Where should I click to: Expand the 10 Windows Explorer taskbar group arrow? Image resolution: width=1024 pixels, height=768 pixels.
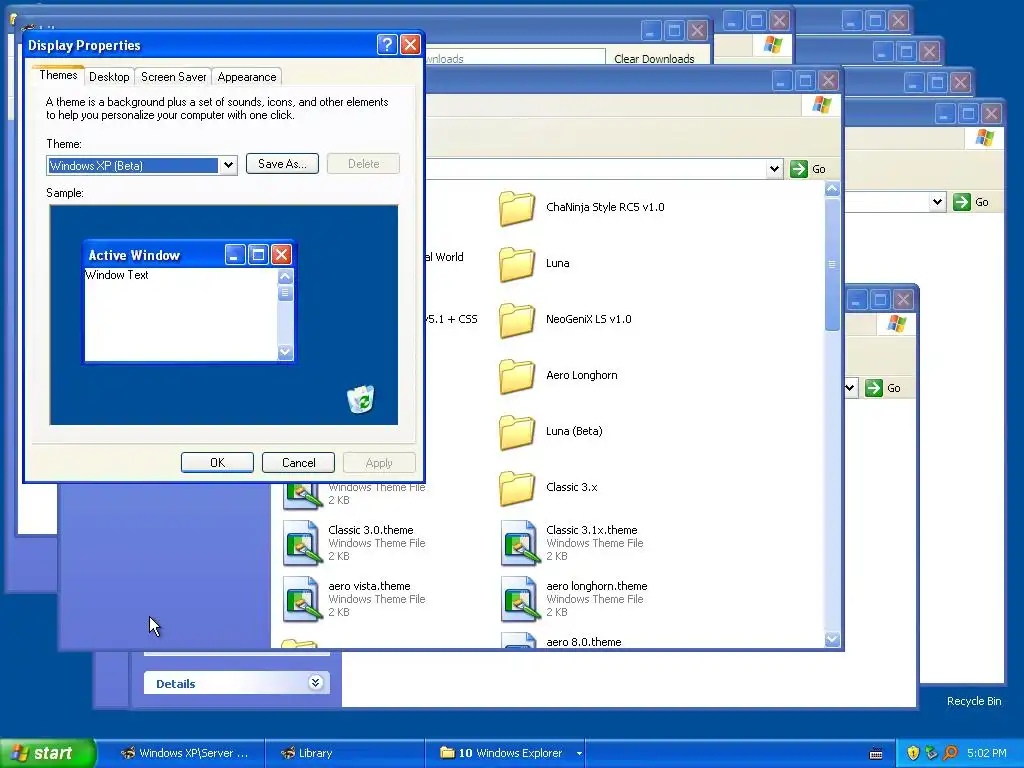pyautogui.click(x=579, y=754)
